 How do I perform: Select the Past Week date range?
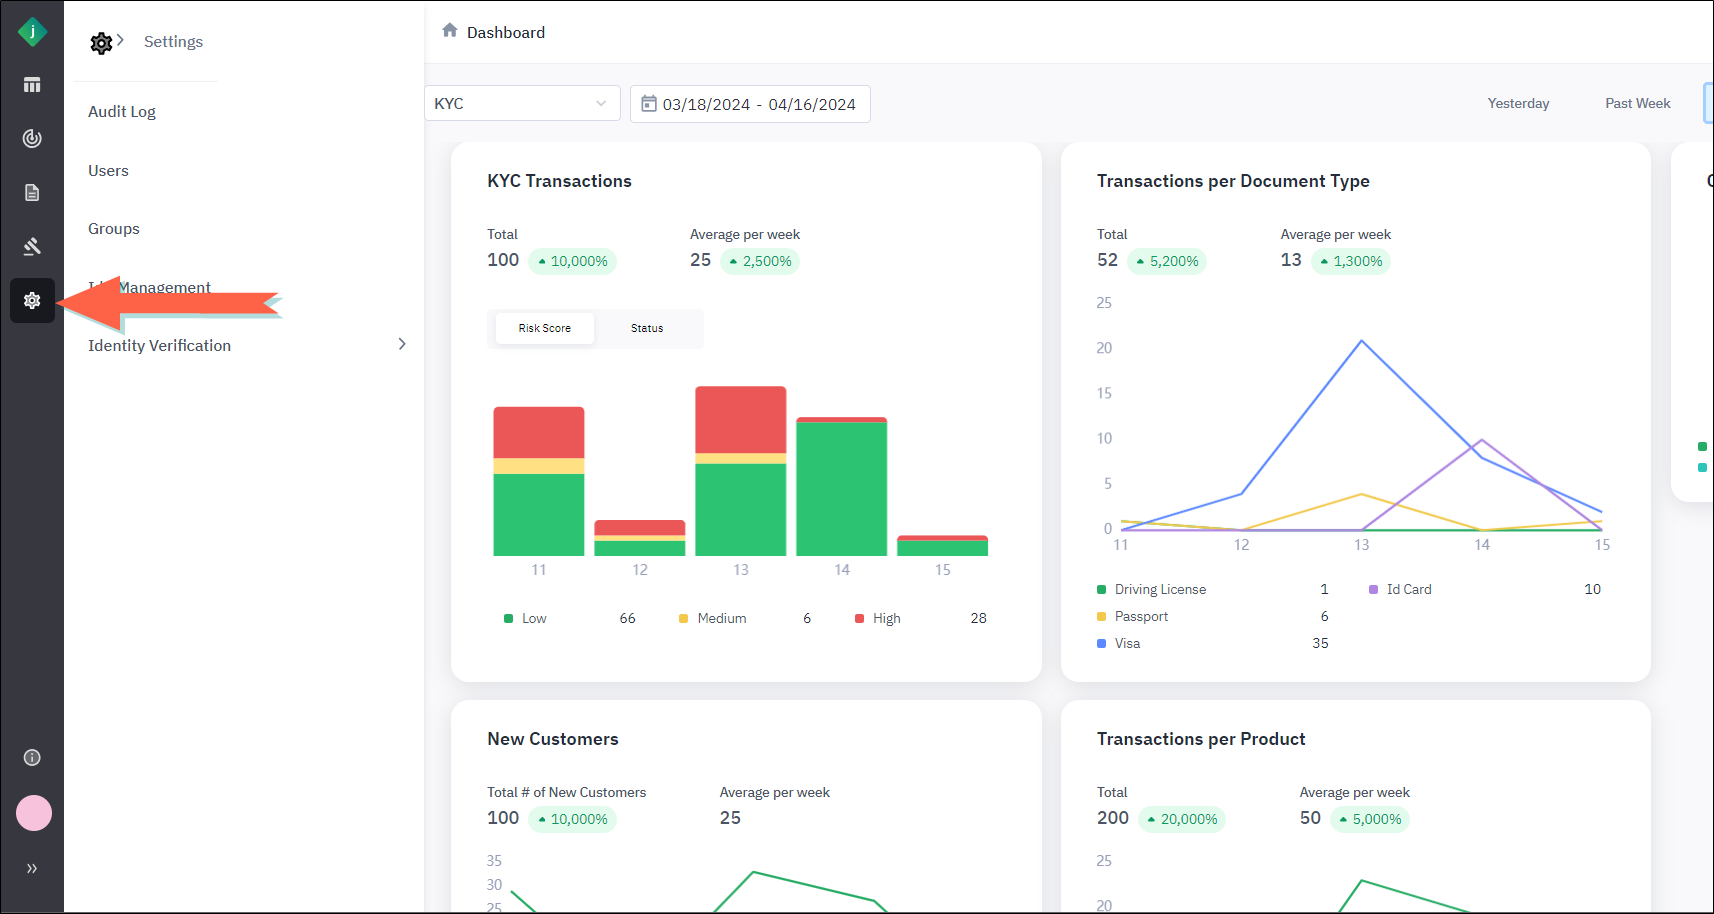pyautogui.click(x=1637, y=104)
